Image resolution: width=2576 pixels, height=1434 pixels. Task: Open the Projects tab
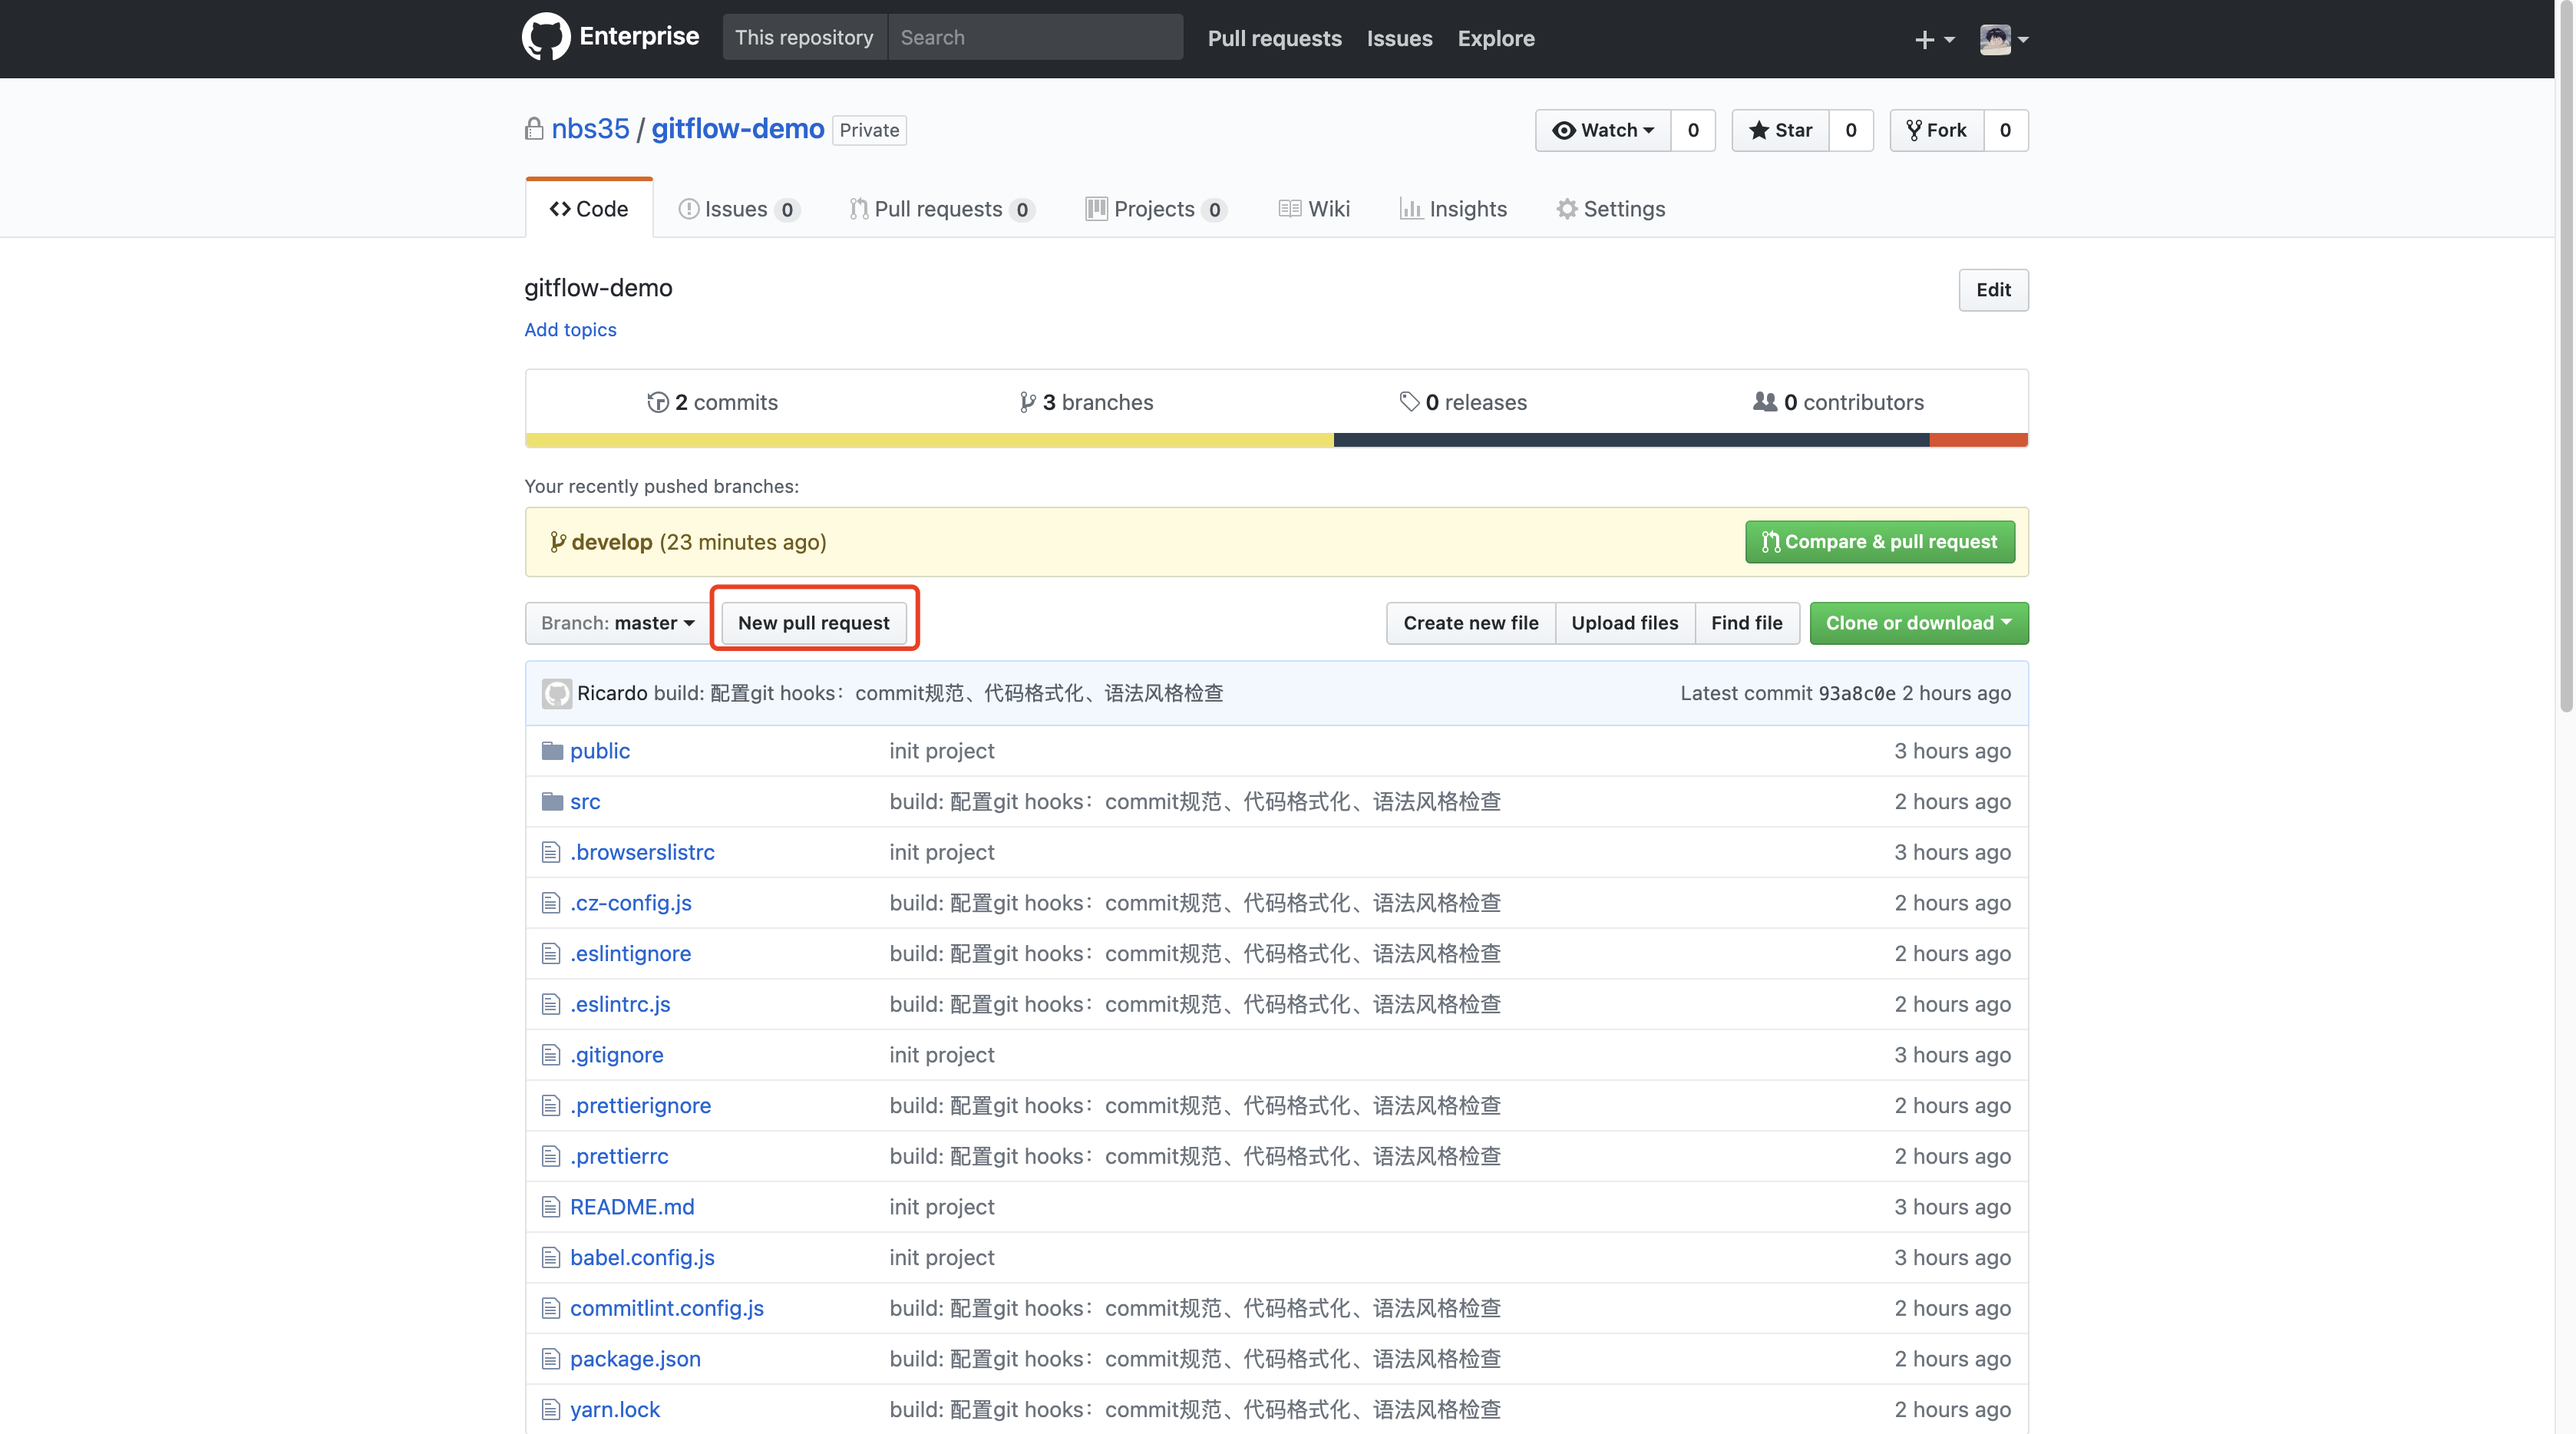pos(1156,209)
